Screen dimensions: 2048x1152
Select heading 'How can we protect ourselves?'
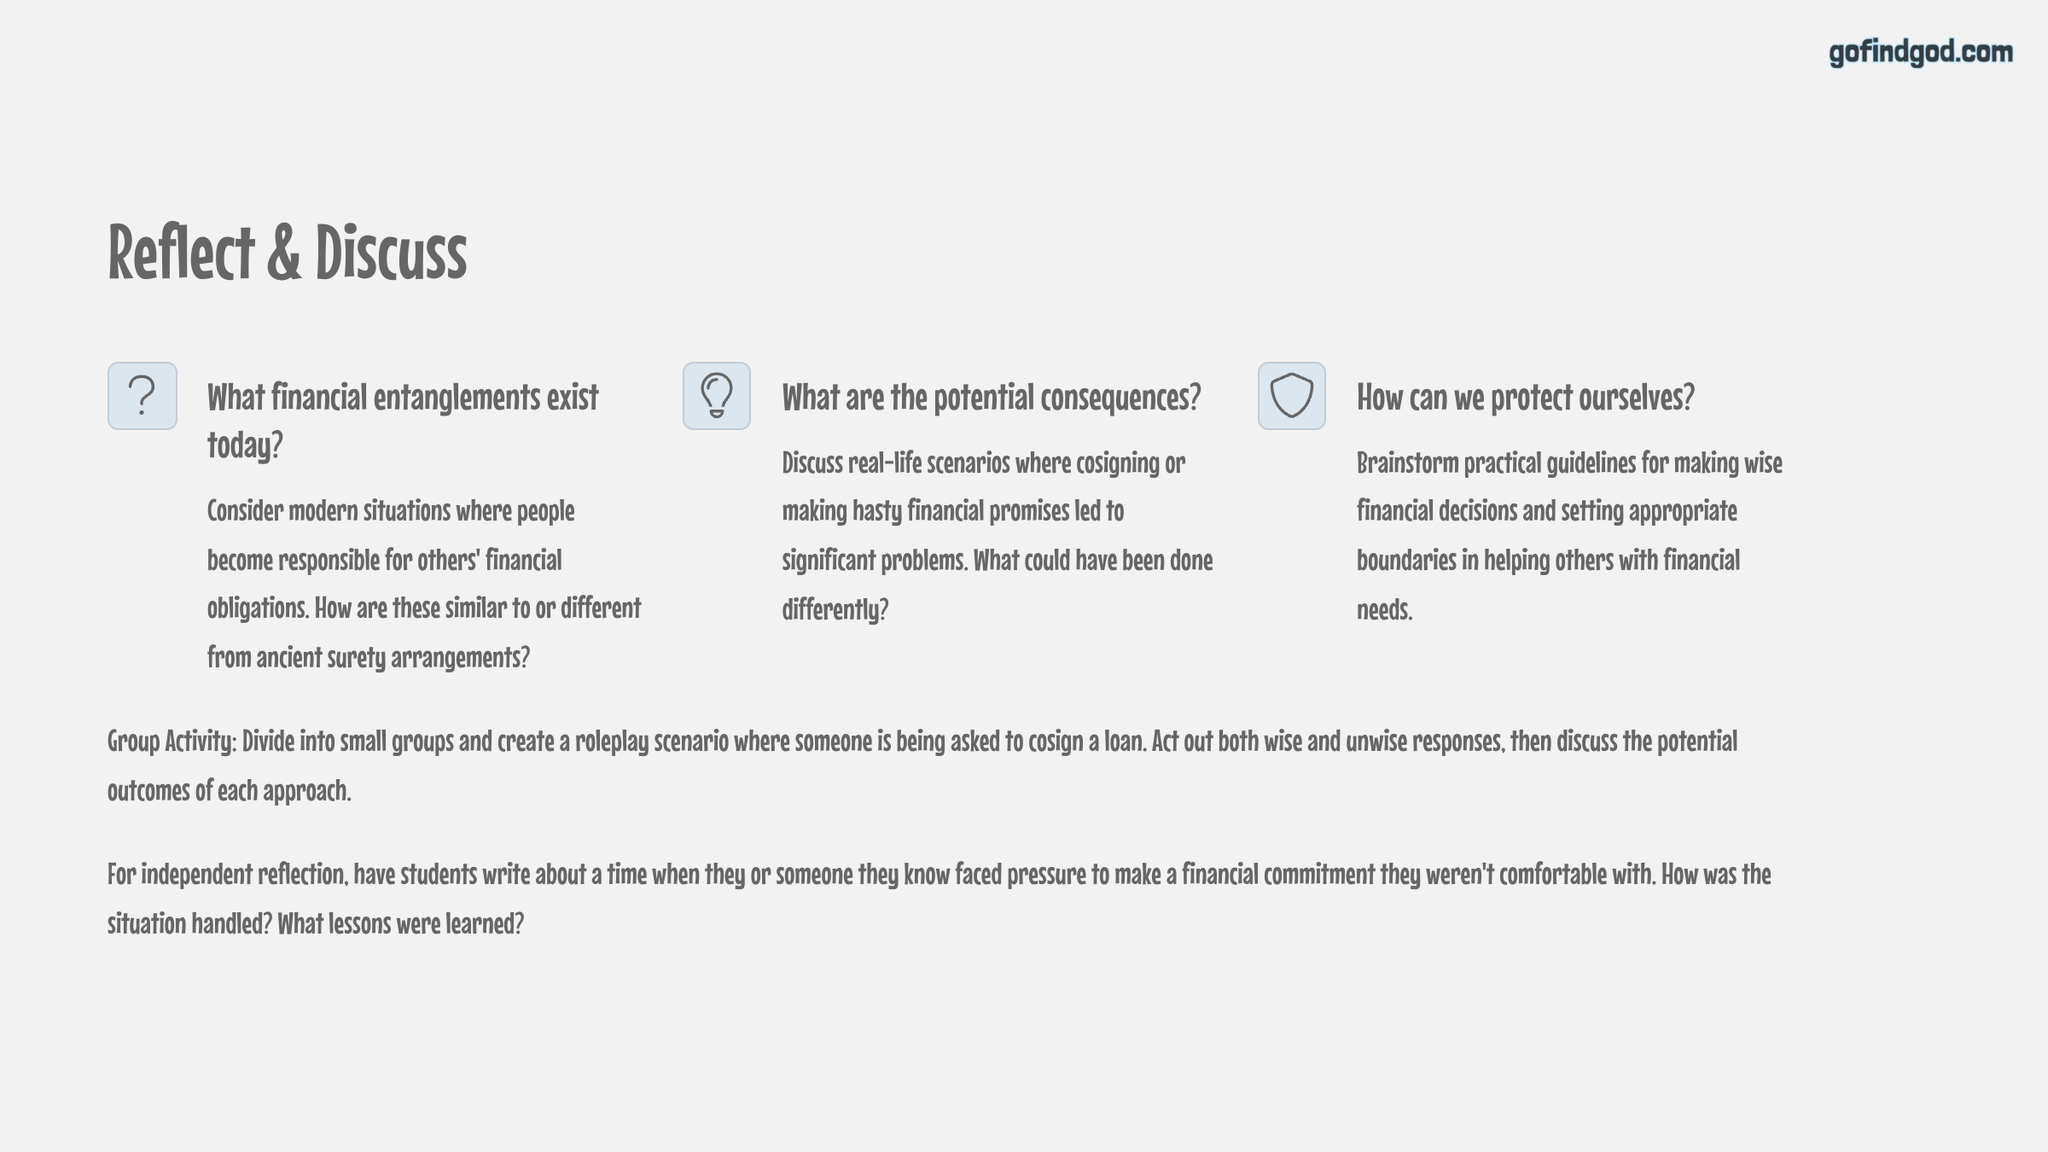(1525, 397)
